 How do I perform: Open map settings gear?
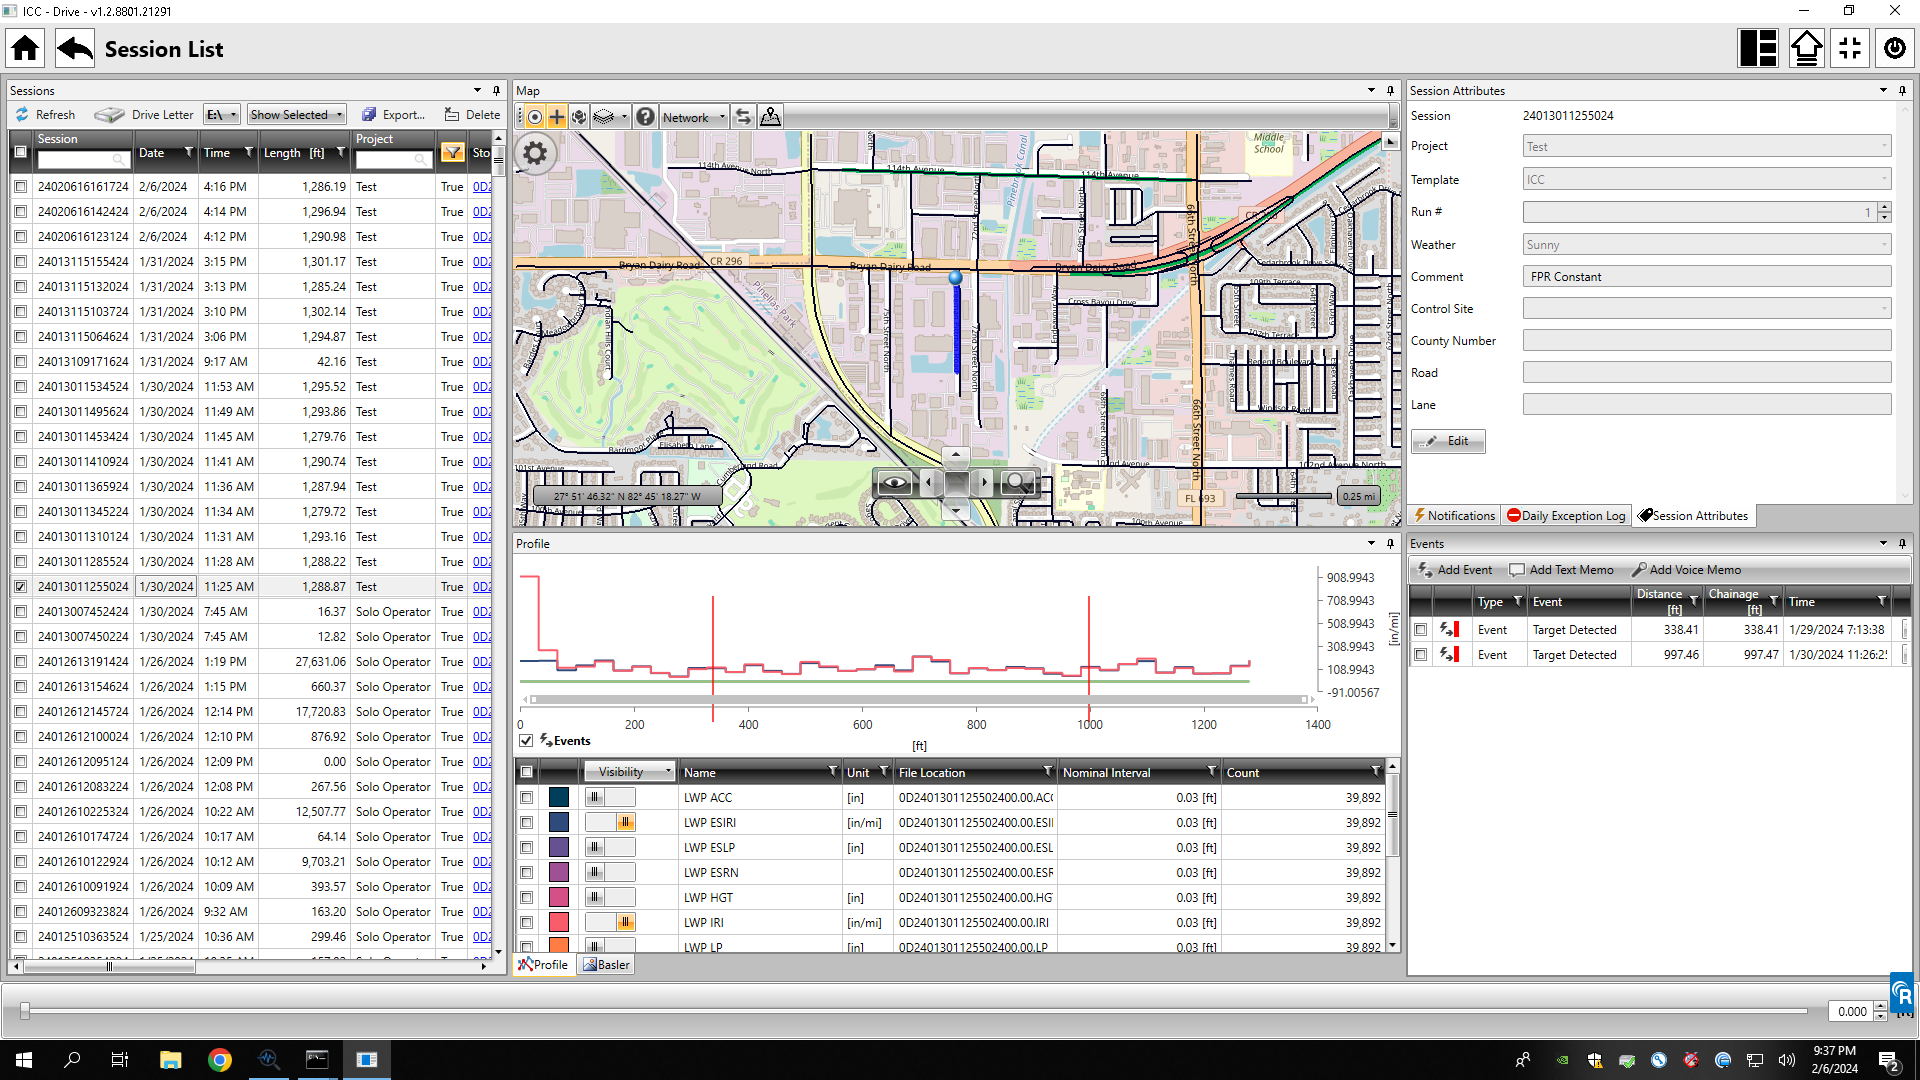[x=536, y=153]
